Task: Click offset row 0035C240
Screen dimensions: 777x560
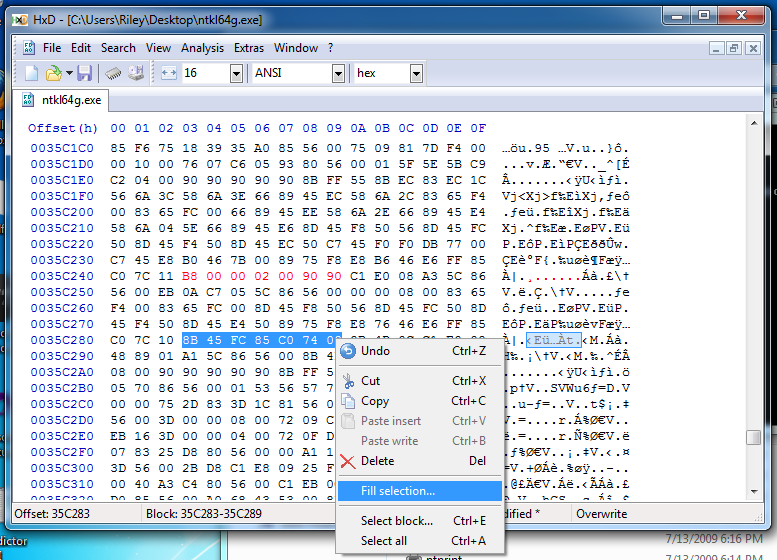Action: tap(62, 276)
